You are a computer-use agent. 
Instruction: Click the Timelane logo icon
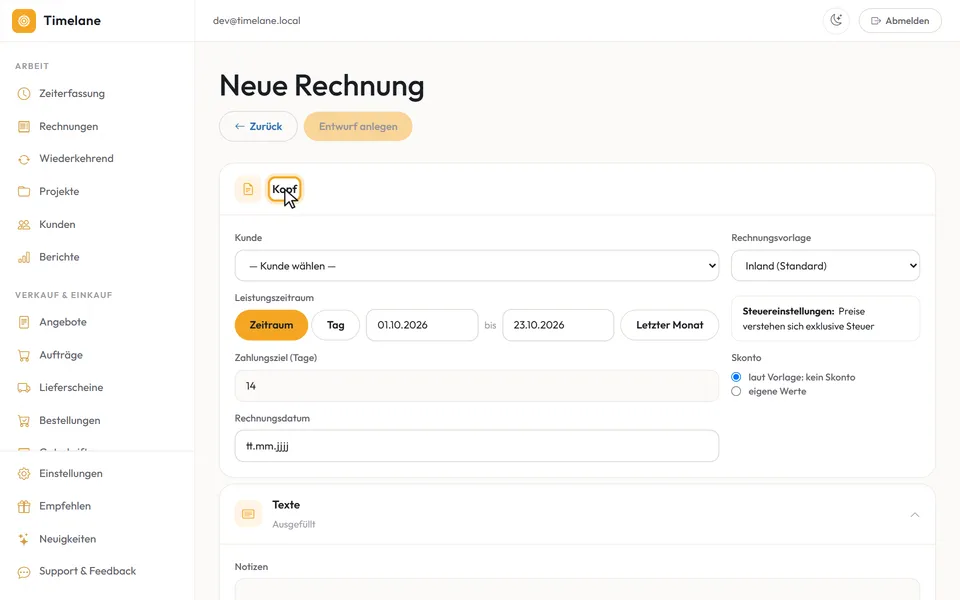coord(24,21)
